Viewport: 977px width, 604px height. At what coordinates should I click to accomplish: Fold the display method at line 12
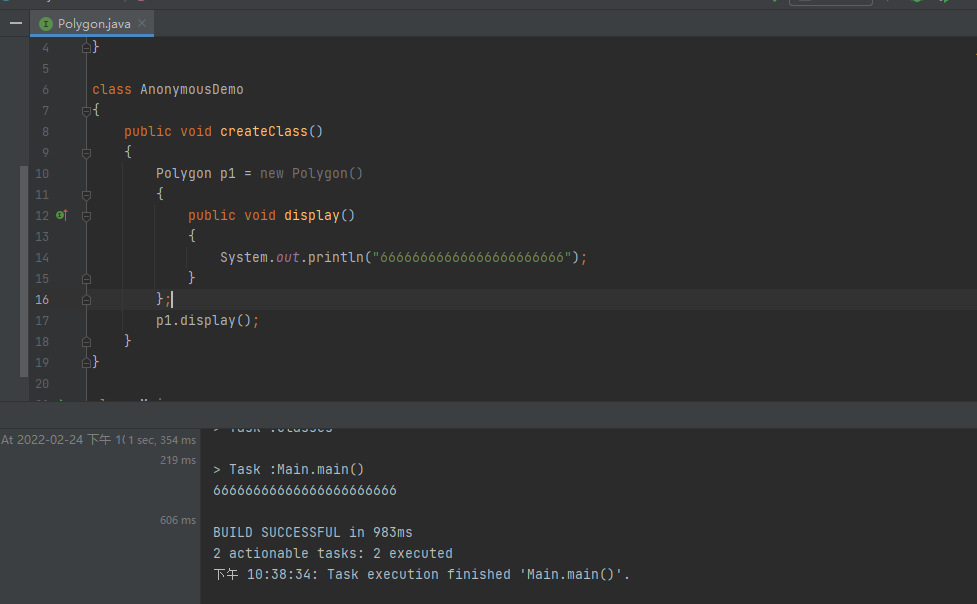(87, 216)
